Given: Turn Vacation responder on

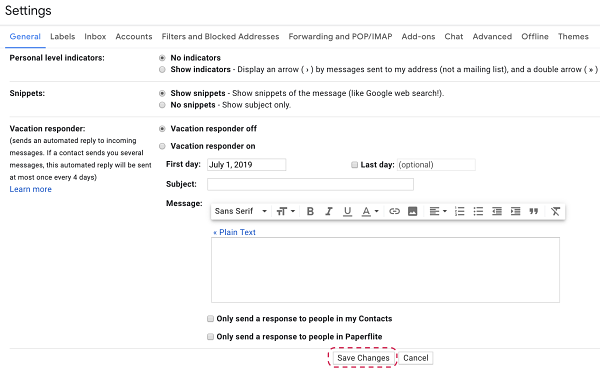Looking at the screenshot, I should pos(162,146).
